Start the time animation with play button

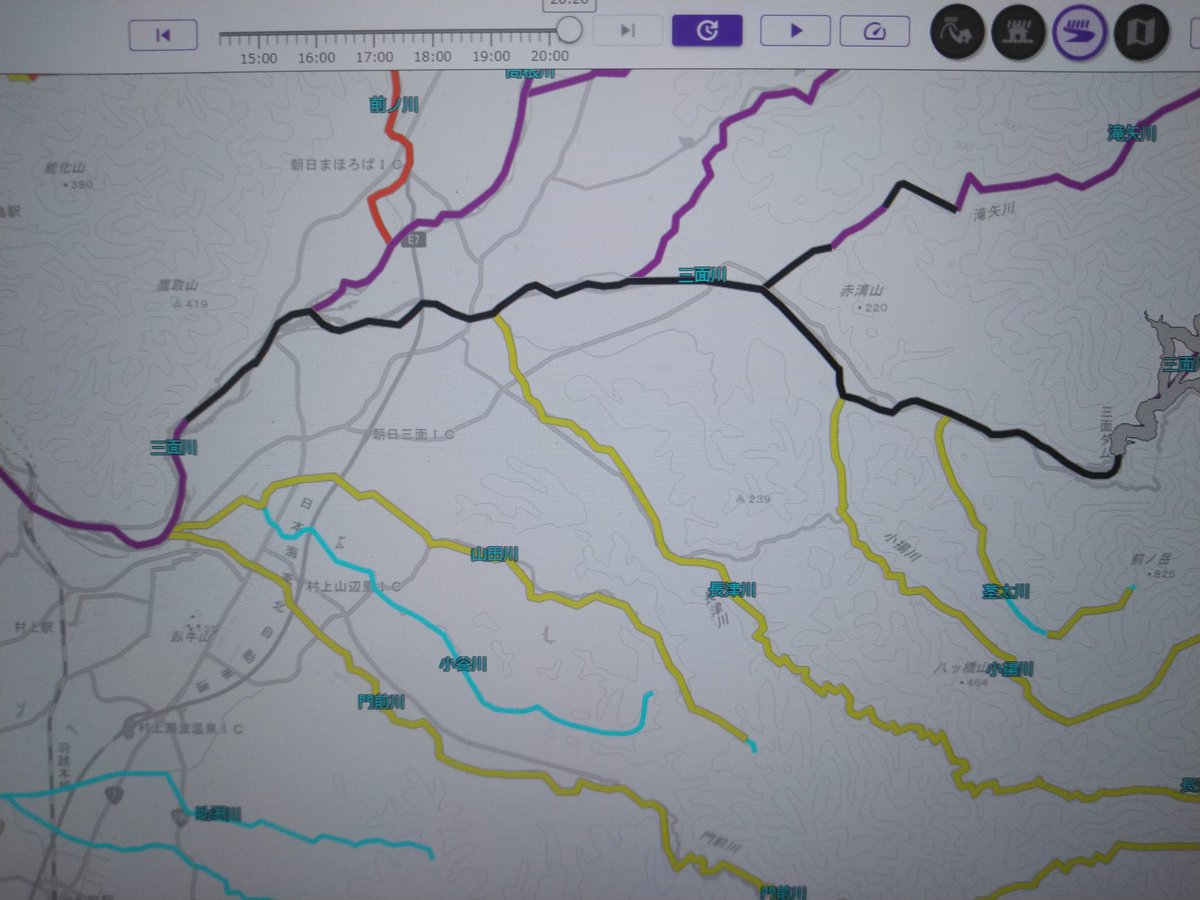pos(796,30)
